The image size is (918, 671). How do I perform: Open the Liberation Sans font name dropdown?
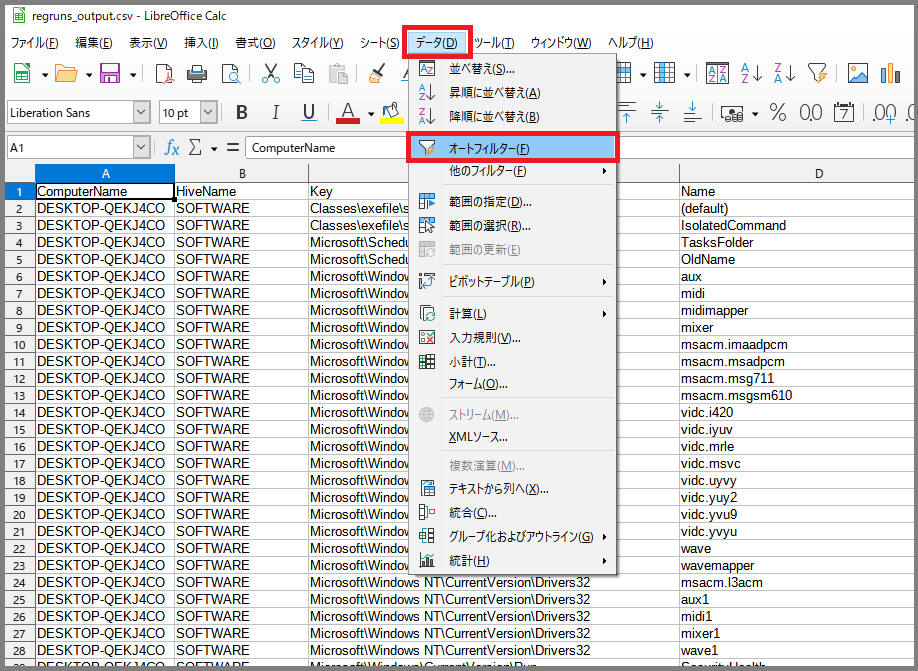coord(141,112)
